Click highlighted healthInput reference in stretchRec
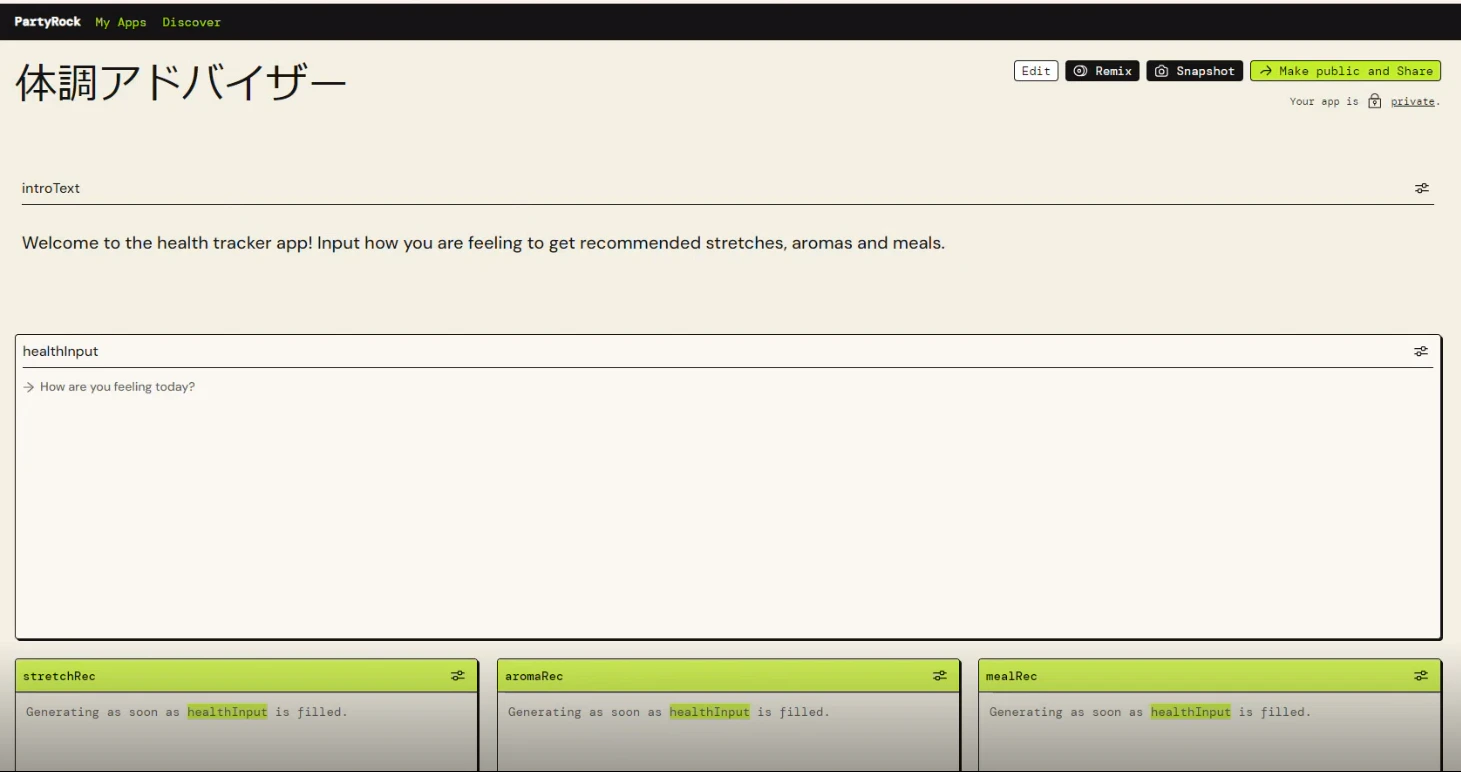This screenshot has height=772, width=1461. coord(227,712)
